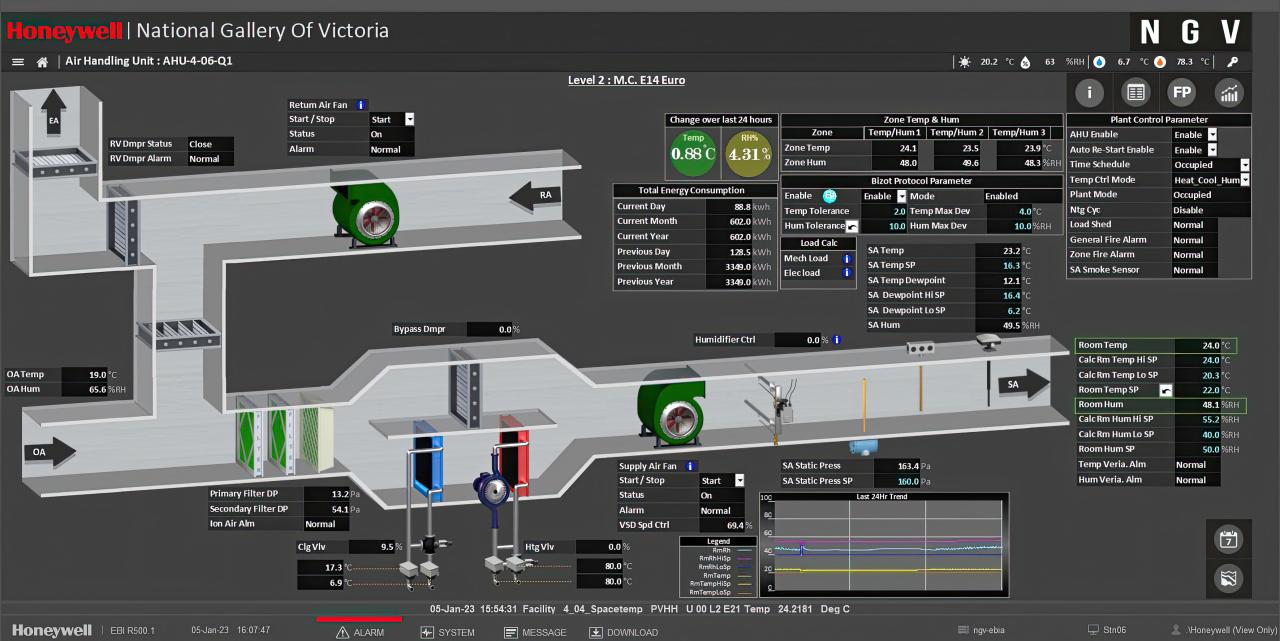This screenshot has height=641, width=1280.
Task: Go to the Home page icon
Action: [42, 62]
